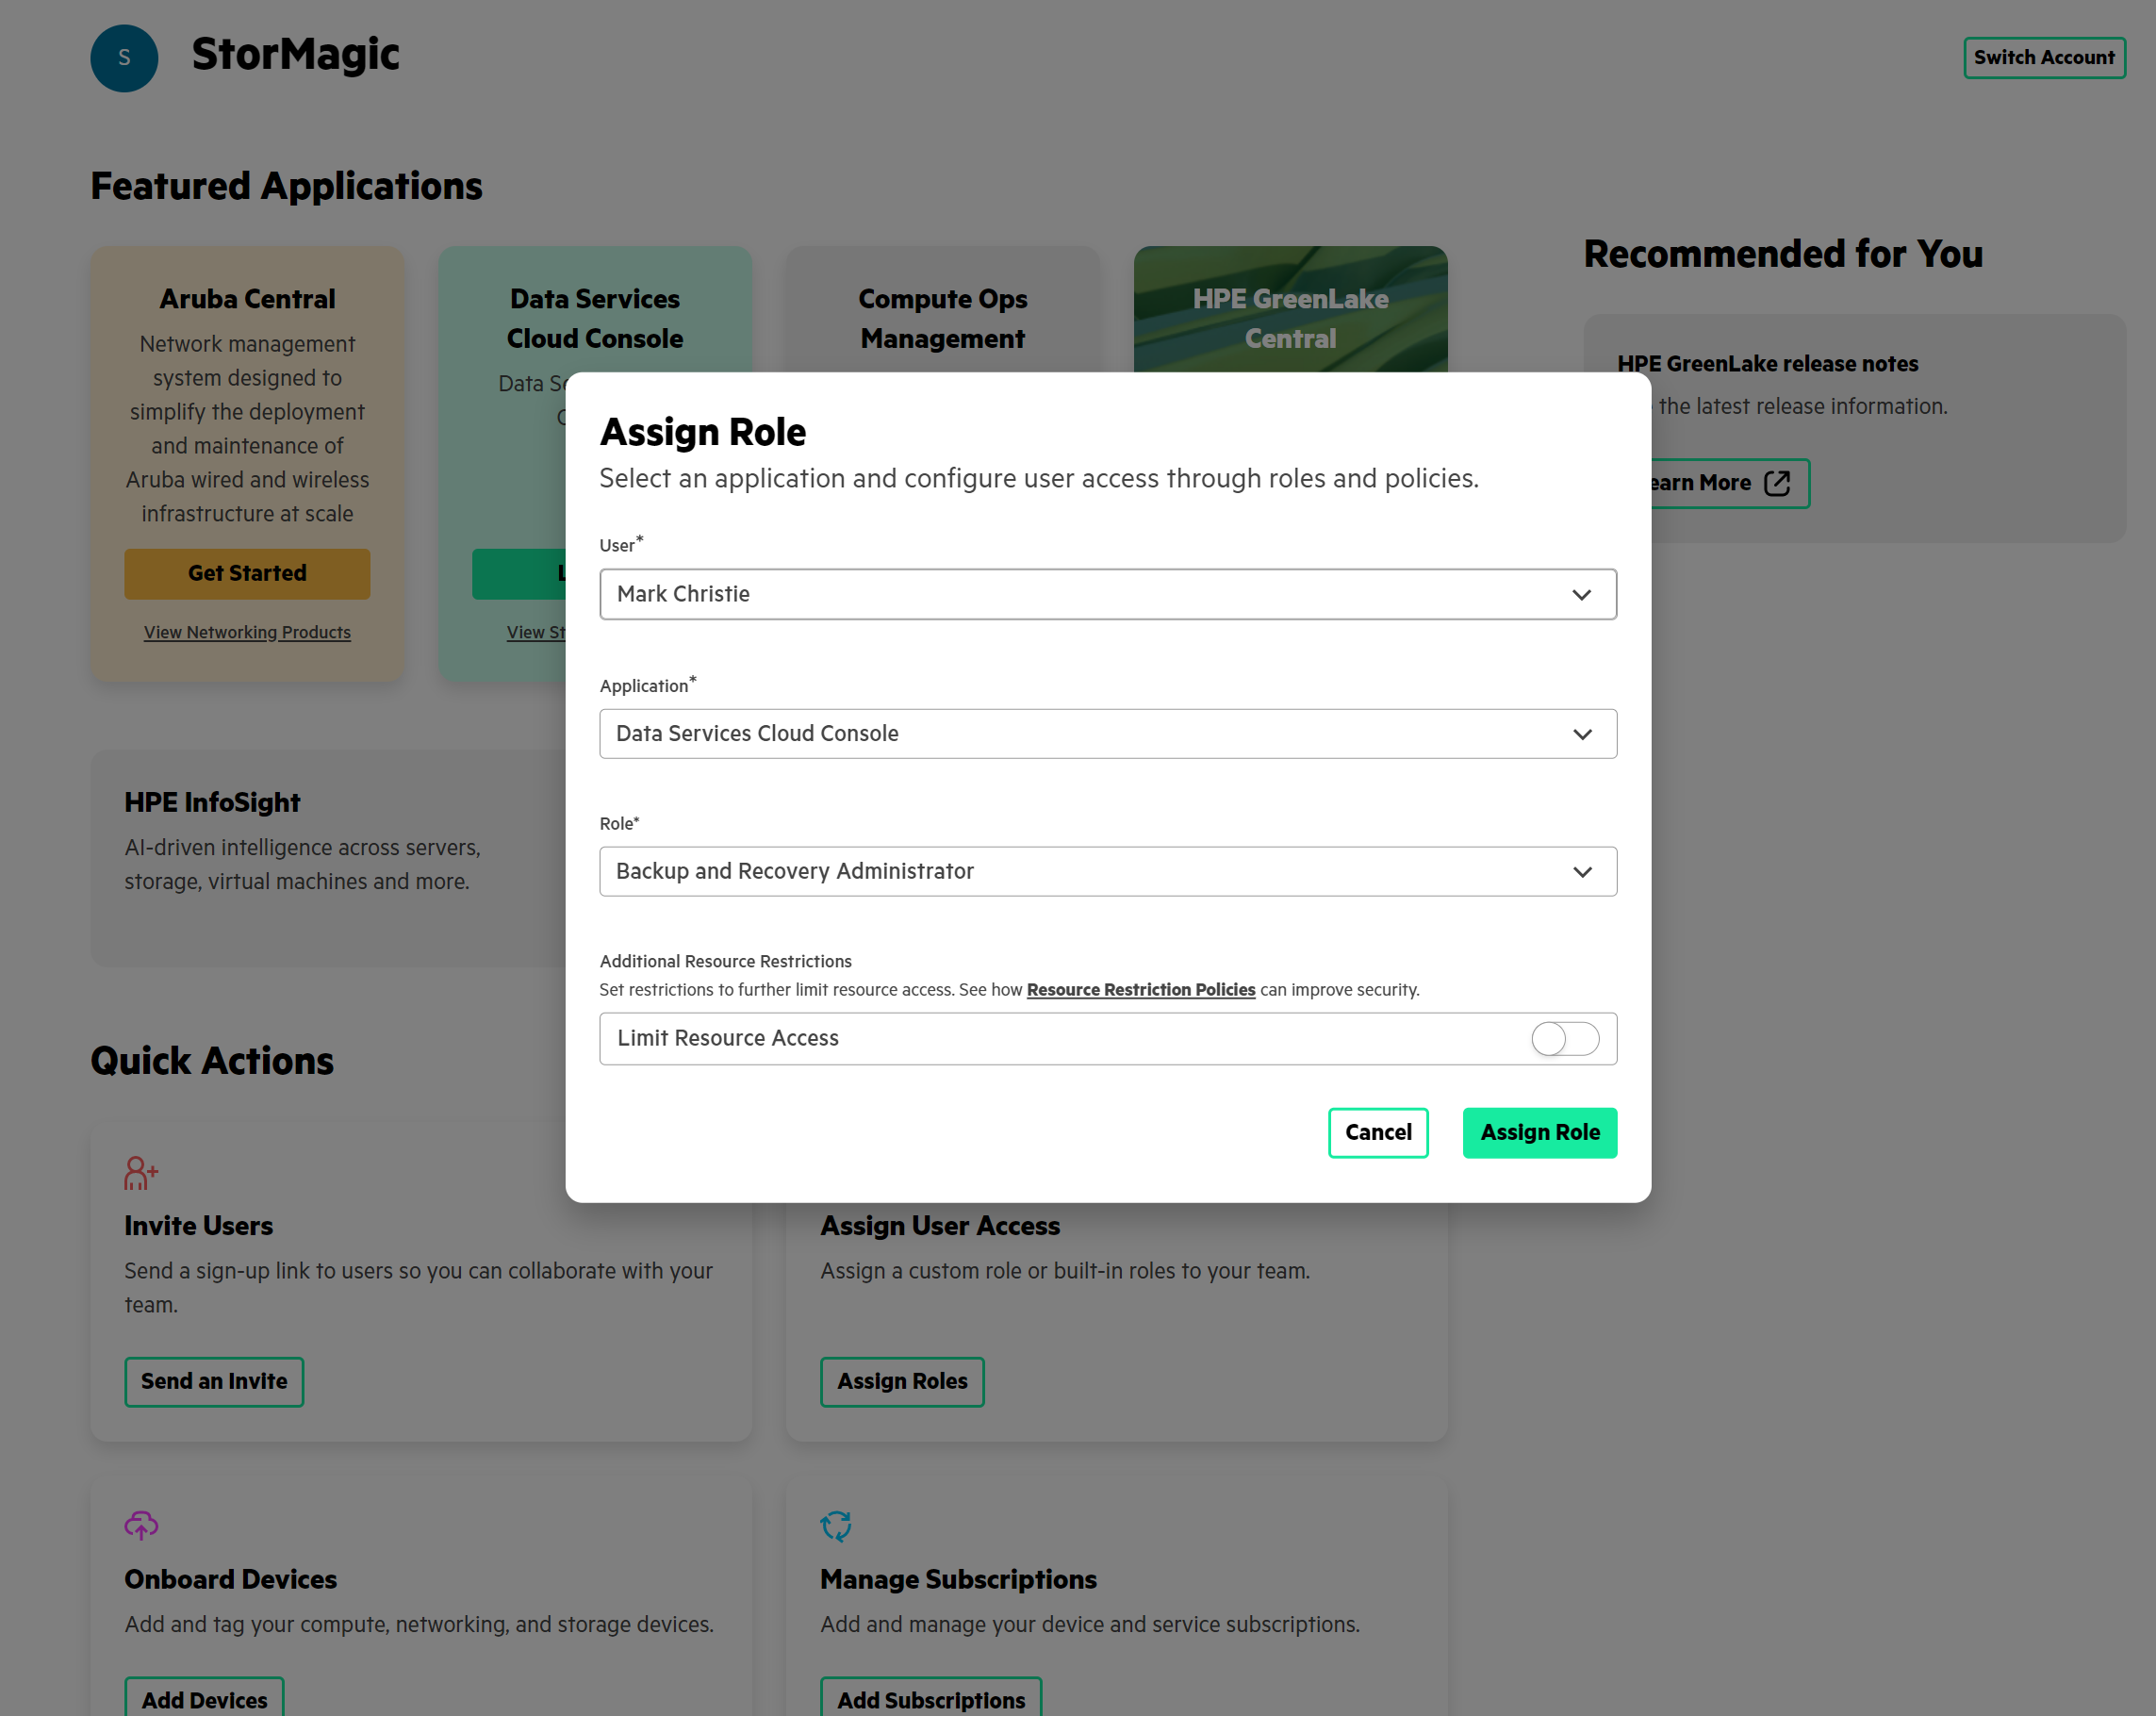Image resolution: width=2156 pixels, height=1716 pixels.
Task: Click the Assign Role dialog heading
Action: coord(702,432)
